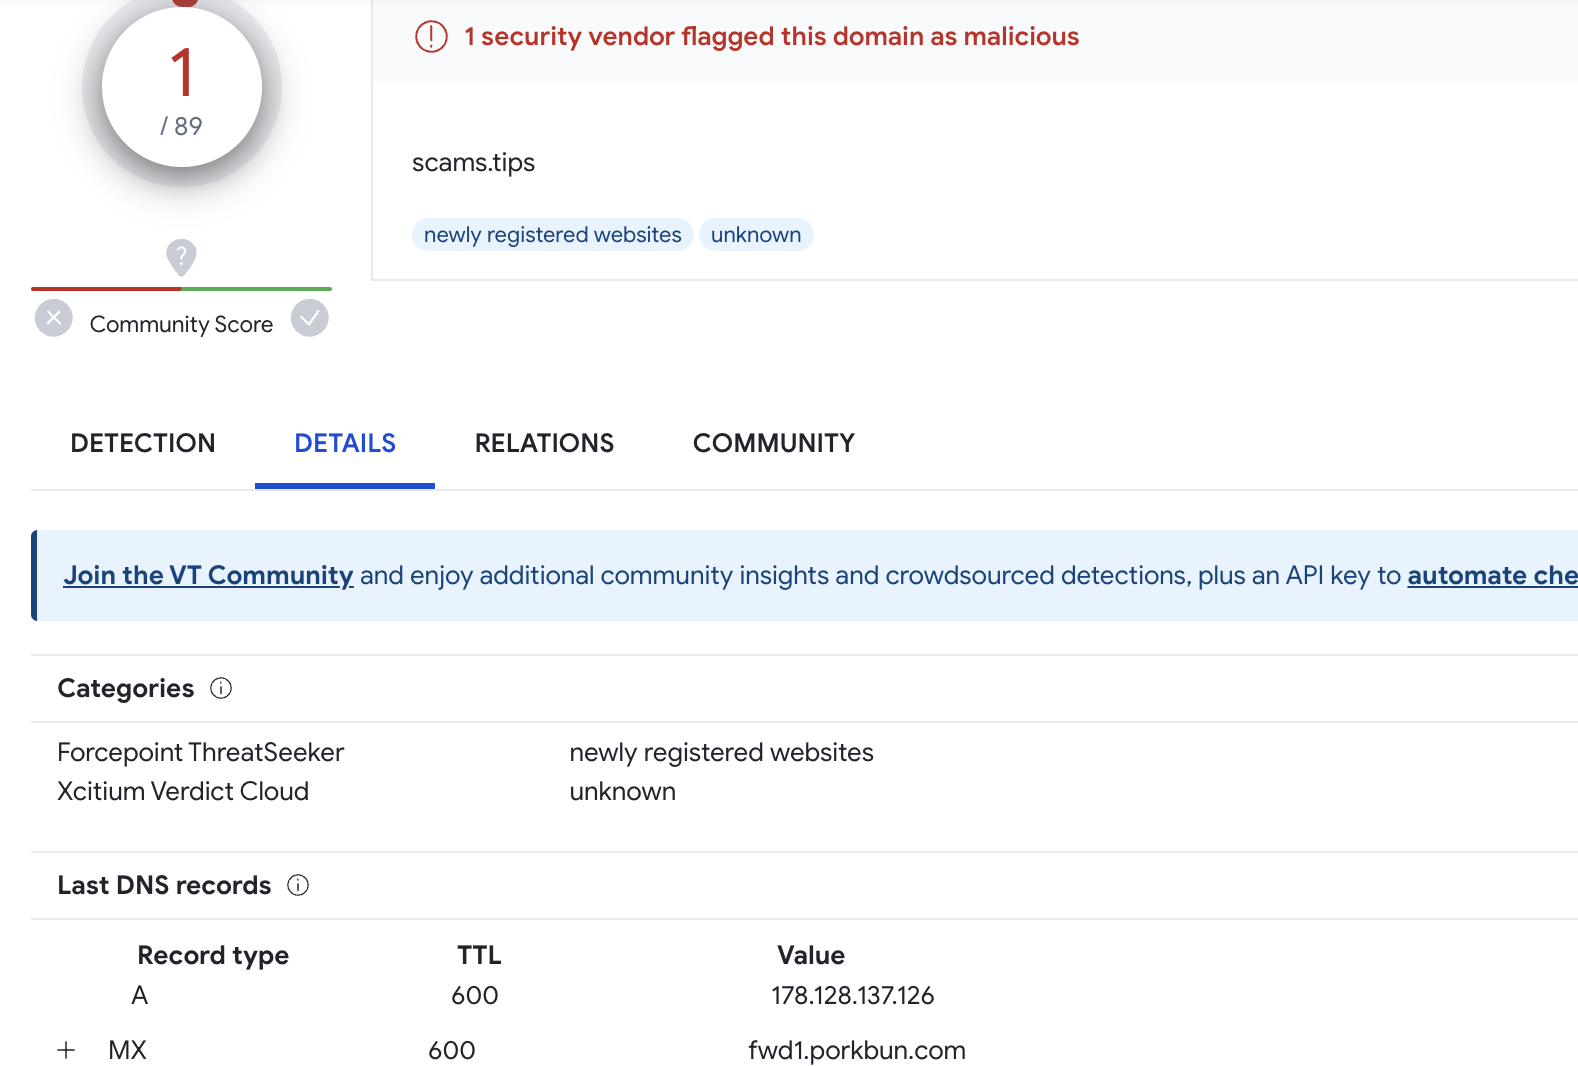The height and width of the screenshot is (1066, 1578).
Task: Click the unknown tag chip
Action: (756, 235)
